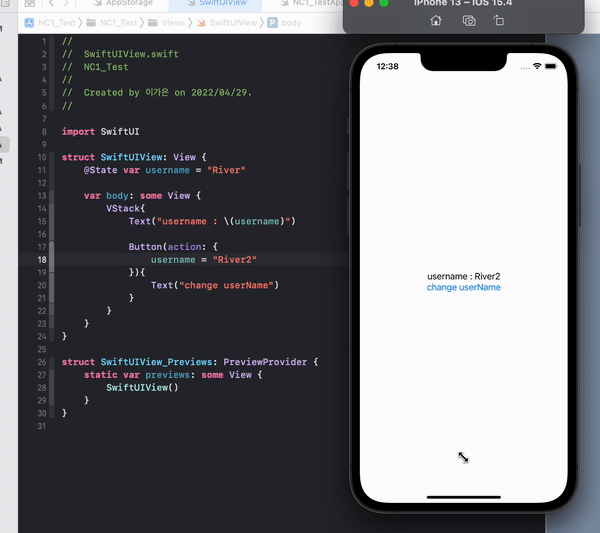Image resolution: width=600 pixels, height=533 pixels.
Task: Click the Button(action: { code line
Action: [x=173, y=247]
